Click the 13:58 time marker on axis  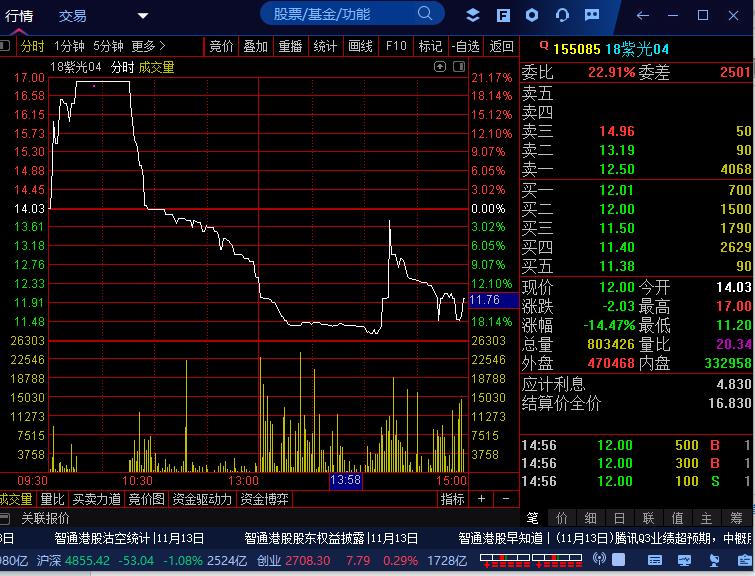[345, 480]
